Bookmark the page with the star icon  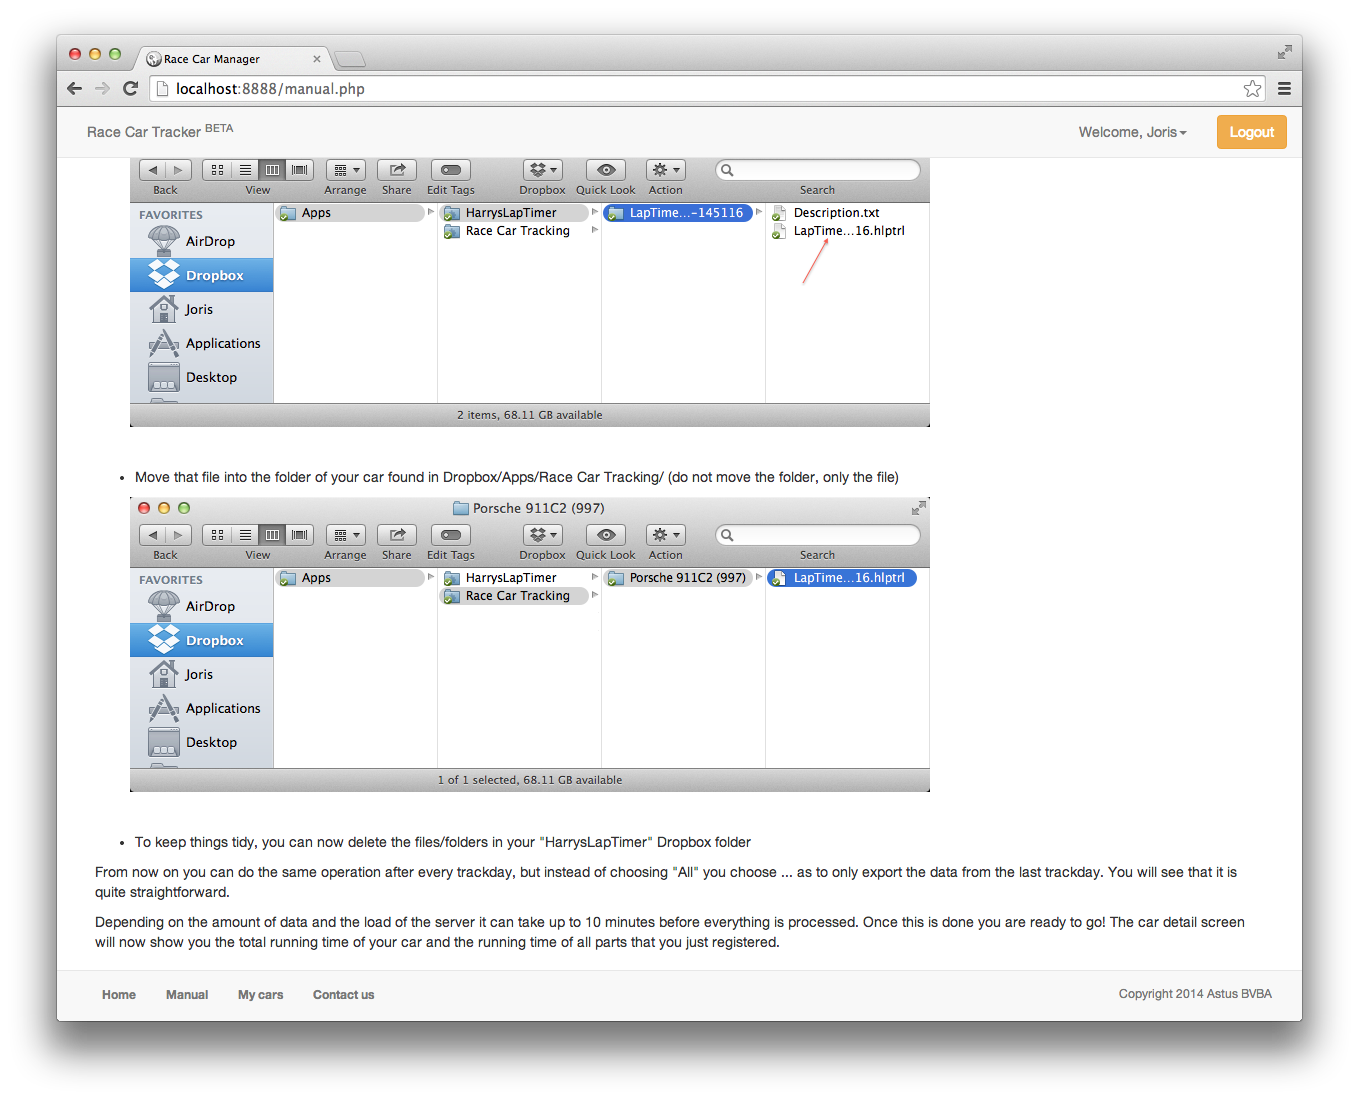[x=1252, y=89]
